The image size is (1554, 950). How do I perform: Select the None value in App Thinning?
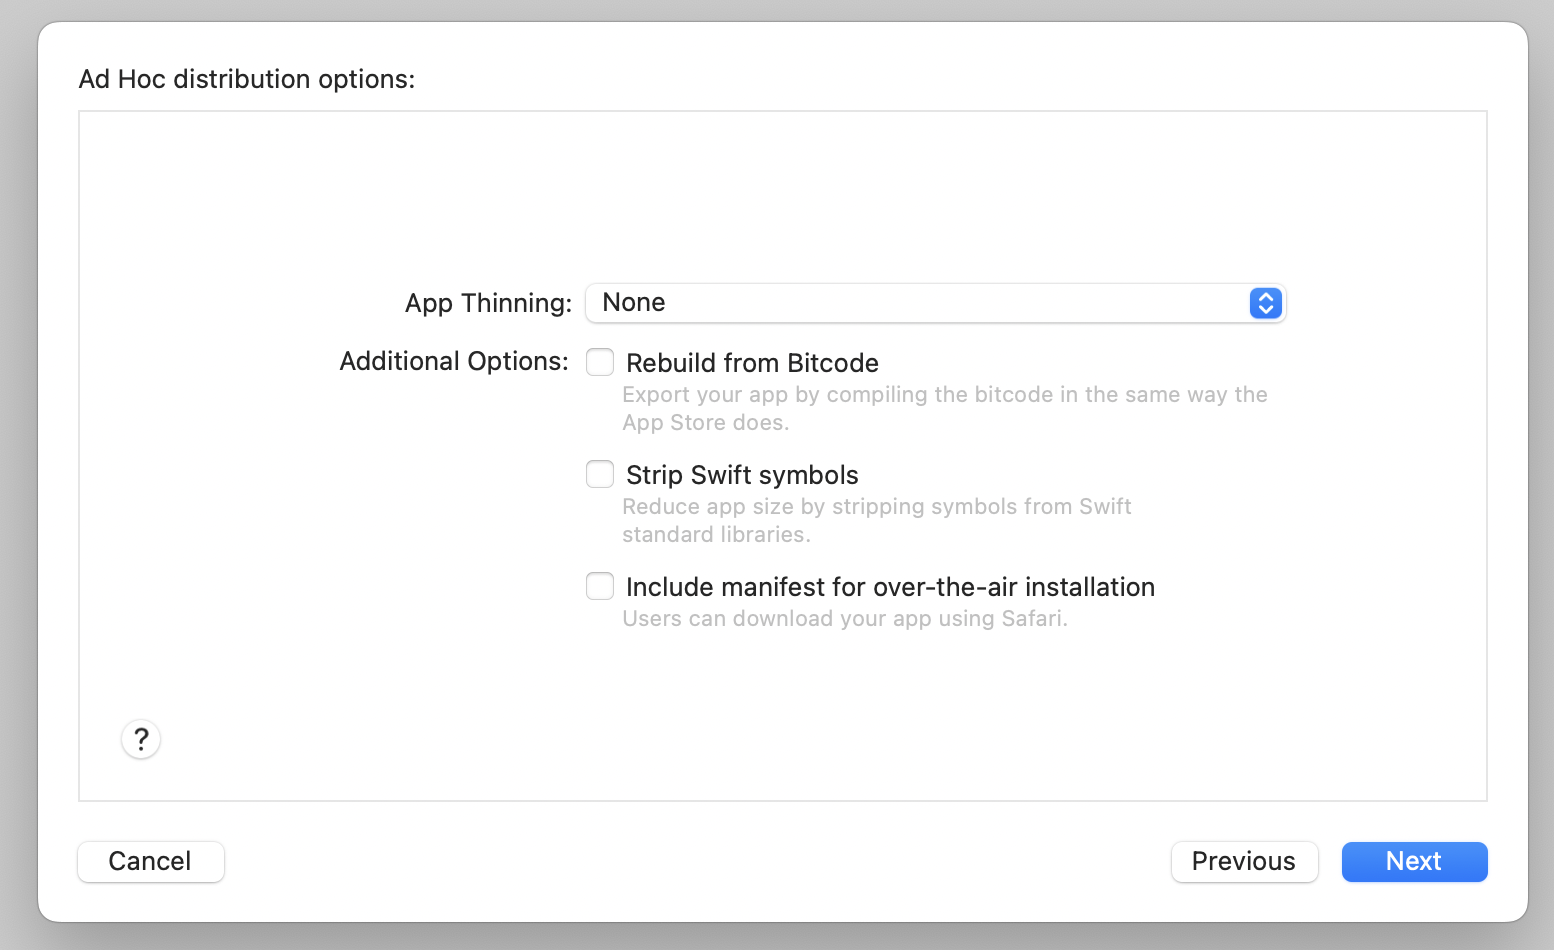point(634,302)
